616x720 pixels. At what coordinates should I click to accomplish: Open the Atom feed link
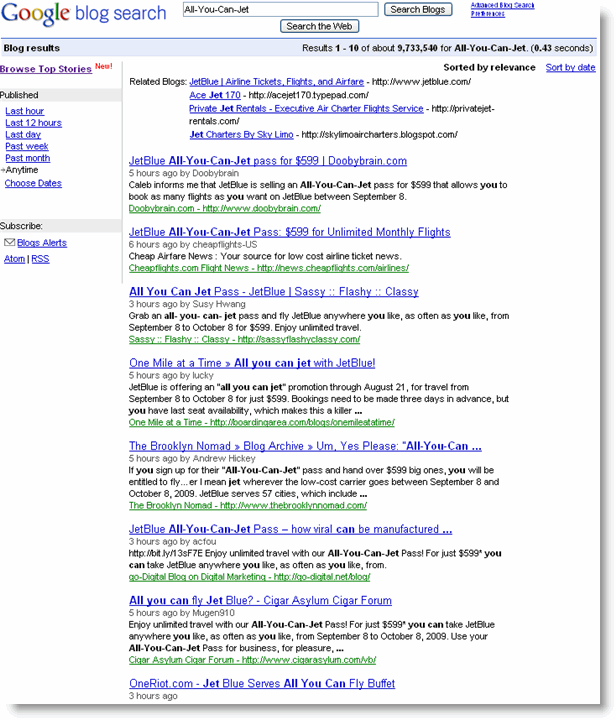tap(14, 259)
